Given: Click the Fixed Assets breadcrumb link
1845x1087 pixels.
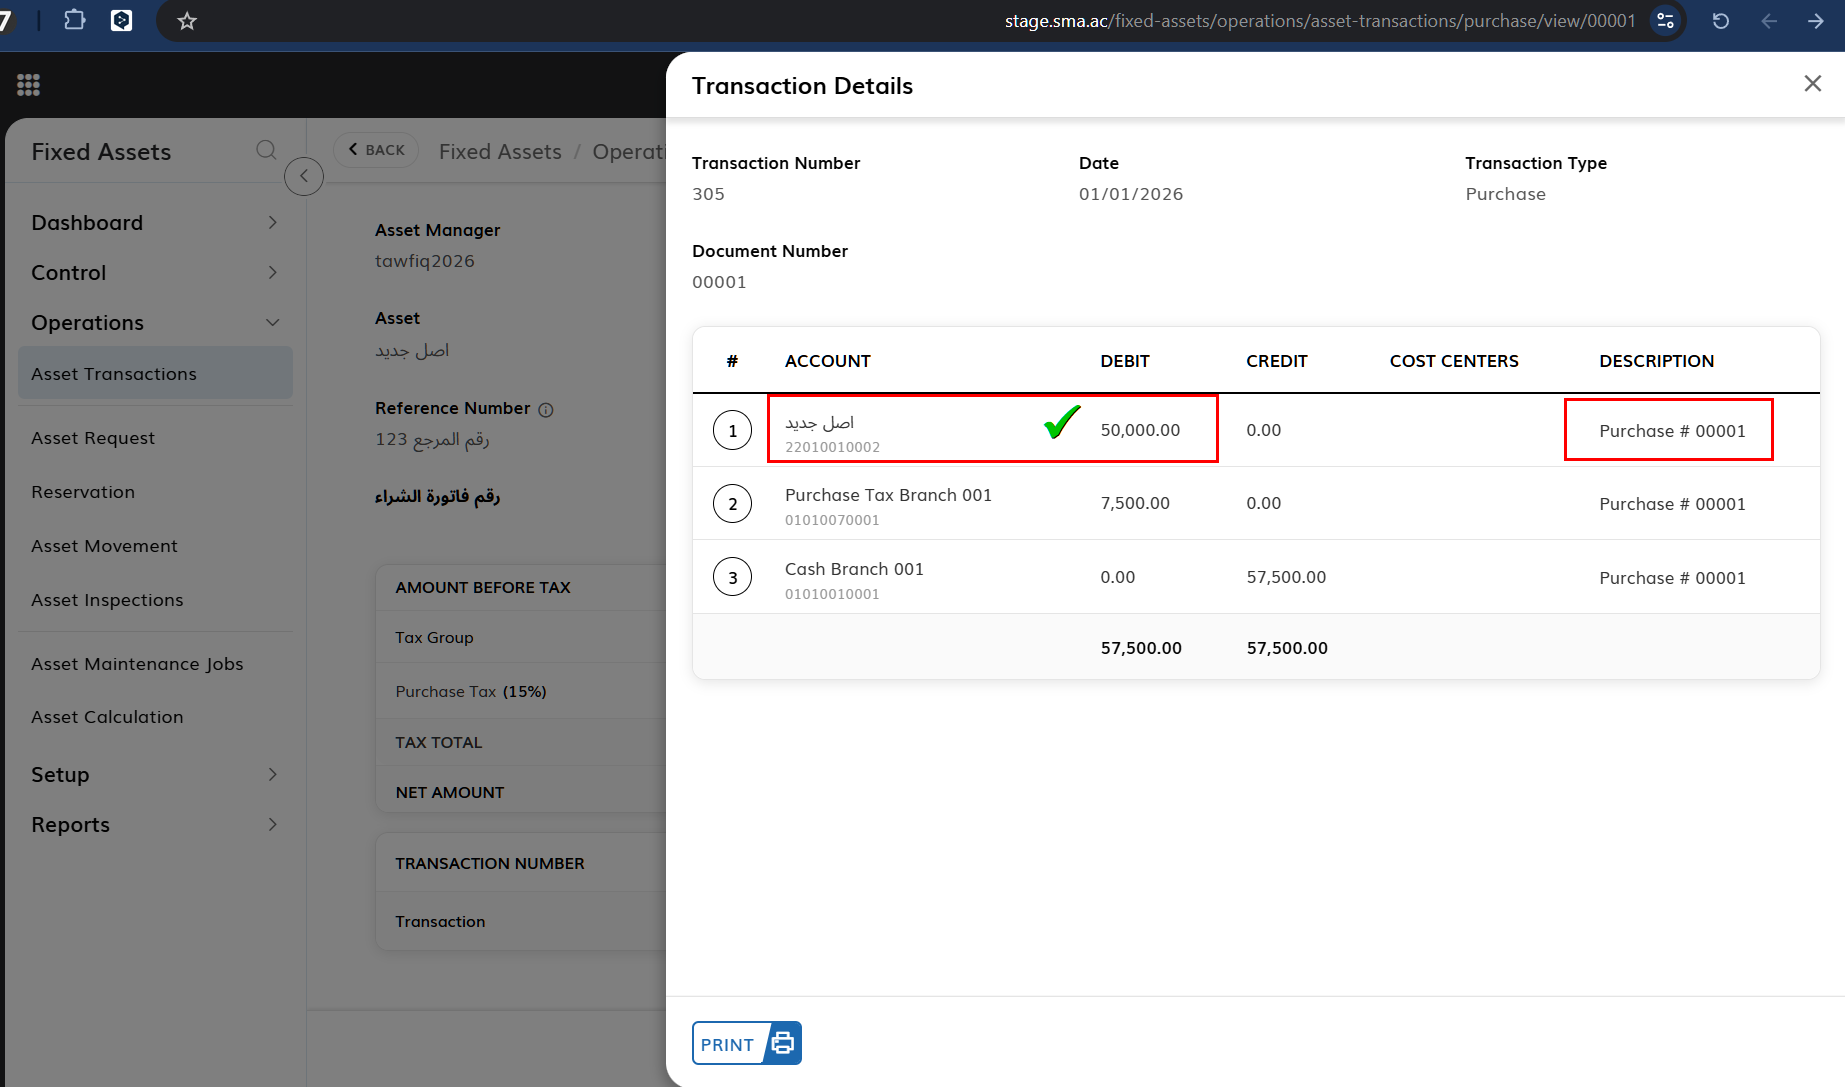Looking at the screenshot, I should tap(500, 151).
